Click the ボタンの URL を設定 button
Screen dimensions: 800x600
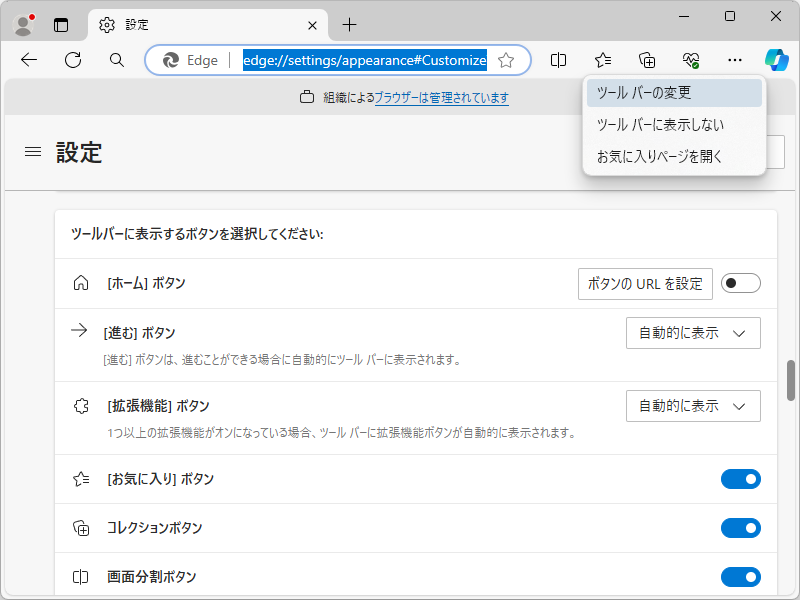pos(645,283)
